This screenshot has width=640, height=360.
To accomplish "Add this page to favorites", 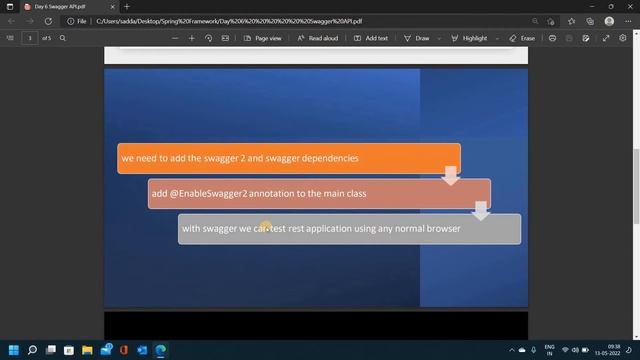I will click(551, 21).
